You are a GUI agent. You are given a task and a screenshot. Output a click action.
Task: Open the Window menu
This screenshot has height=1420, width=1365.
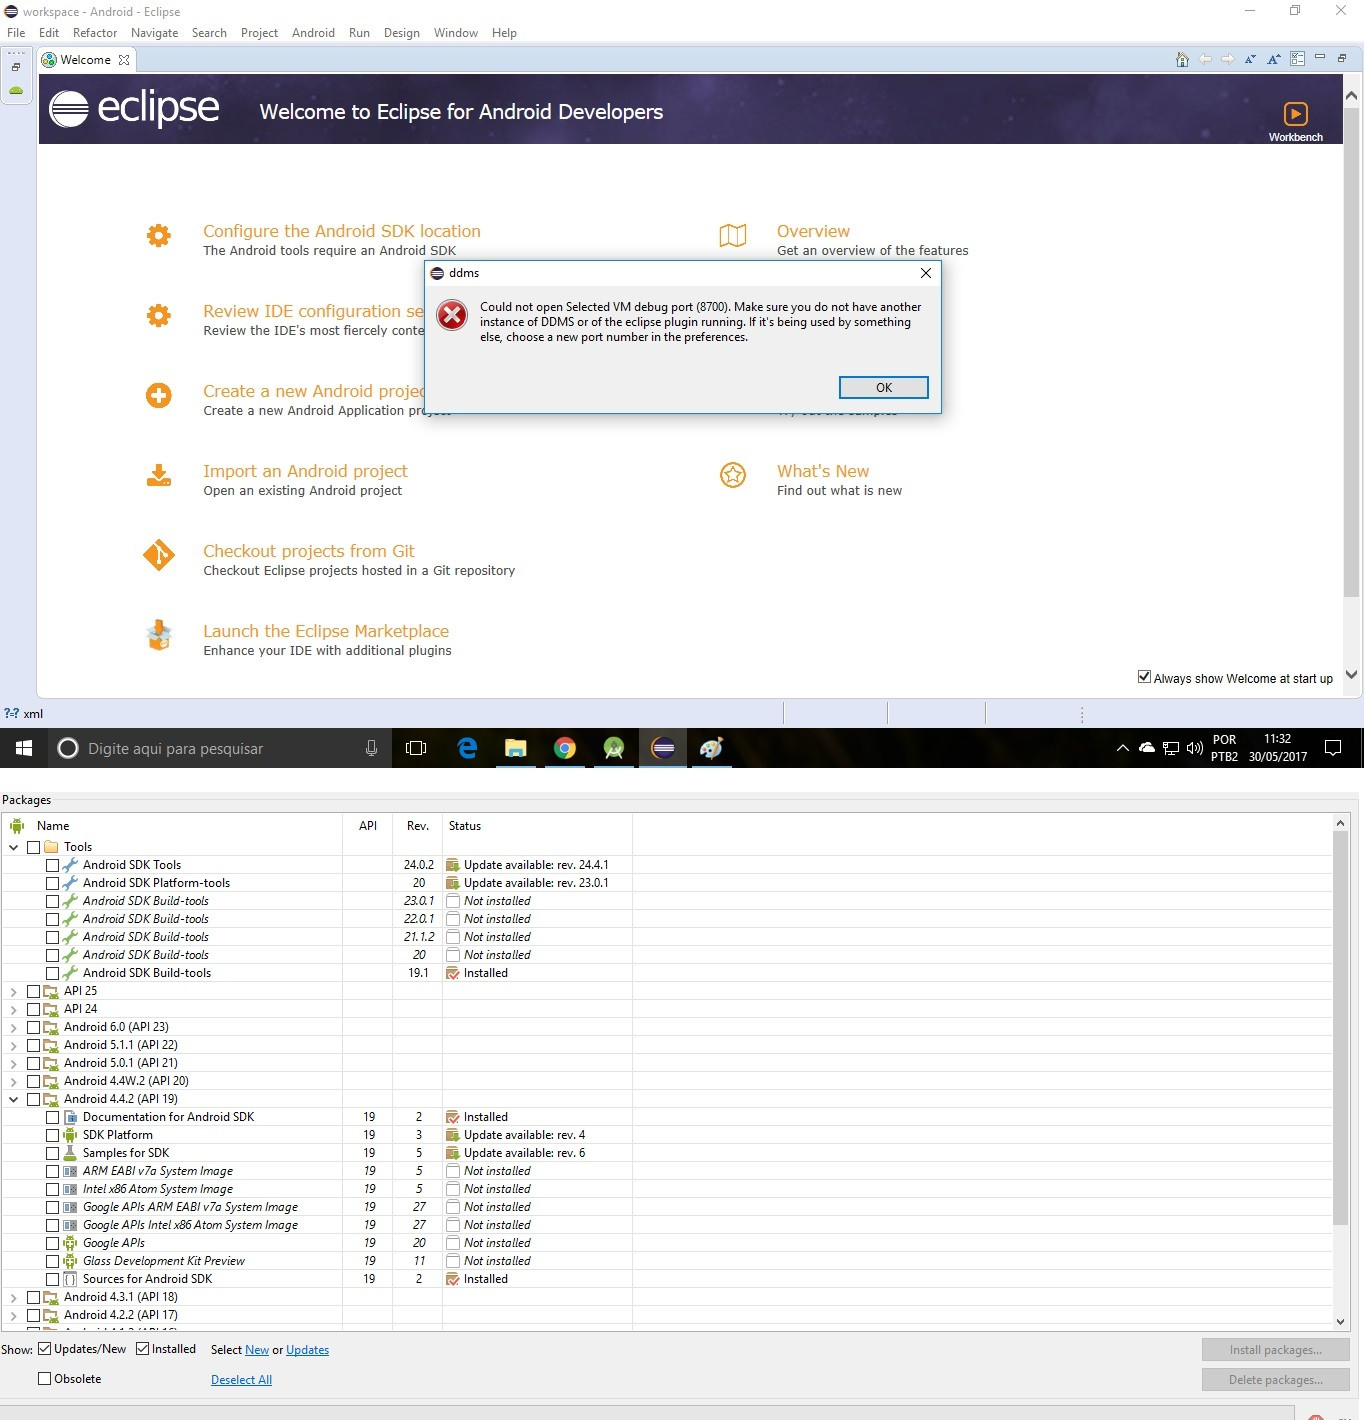click(456, 33)
